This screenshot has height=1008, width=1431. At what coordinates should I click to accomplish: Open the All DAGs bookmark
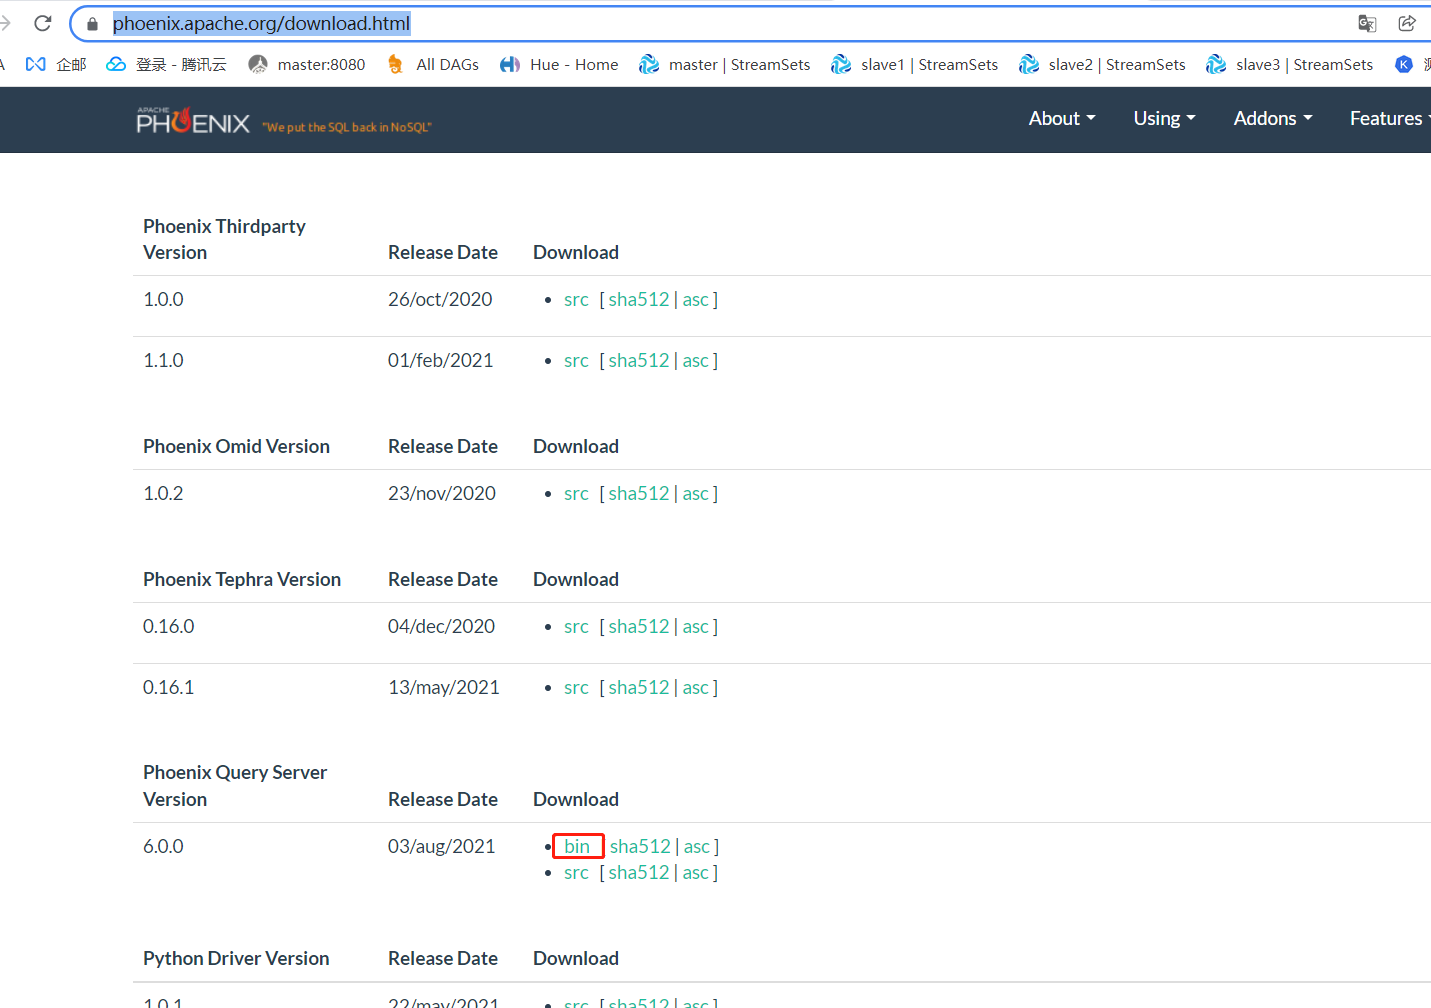point(447,64)
